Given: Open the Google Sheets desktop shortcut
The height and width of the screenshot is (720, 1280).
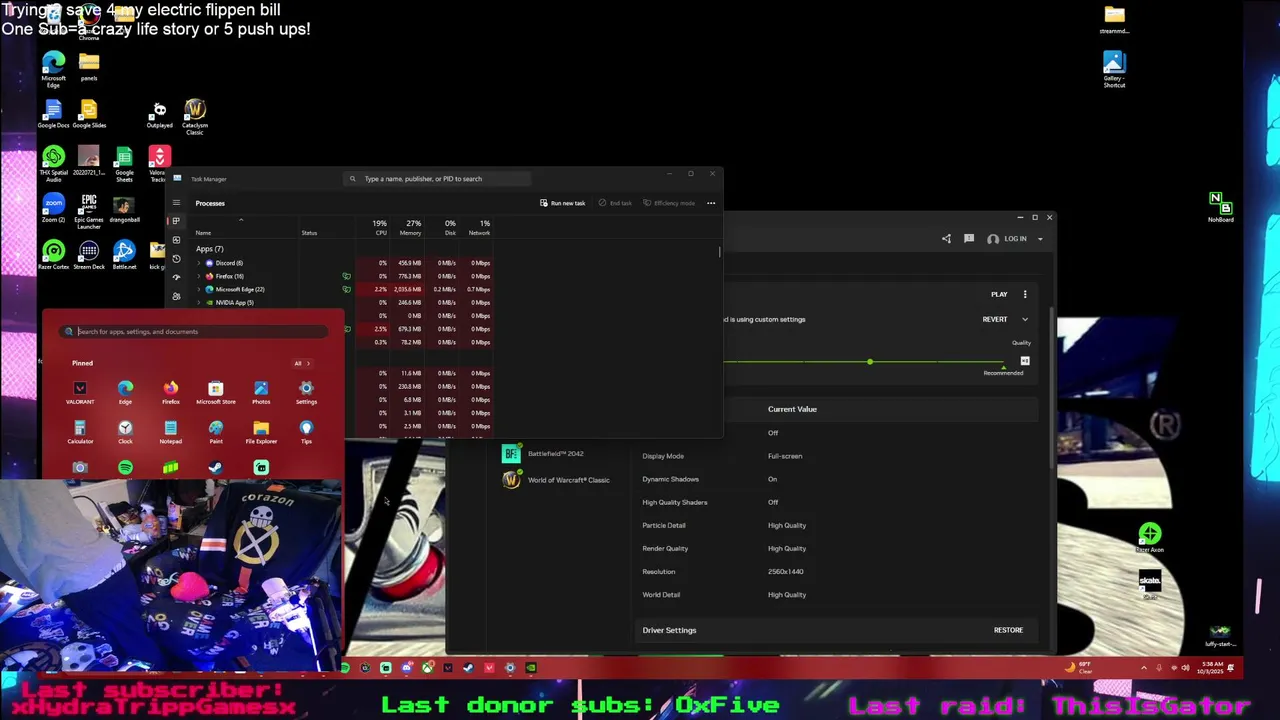Looking at the screenshot, I should pyautogui.click(x=124, y=164).
